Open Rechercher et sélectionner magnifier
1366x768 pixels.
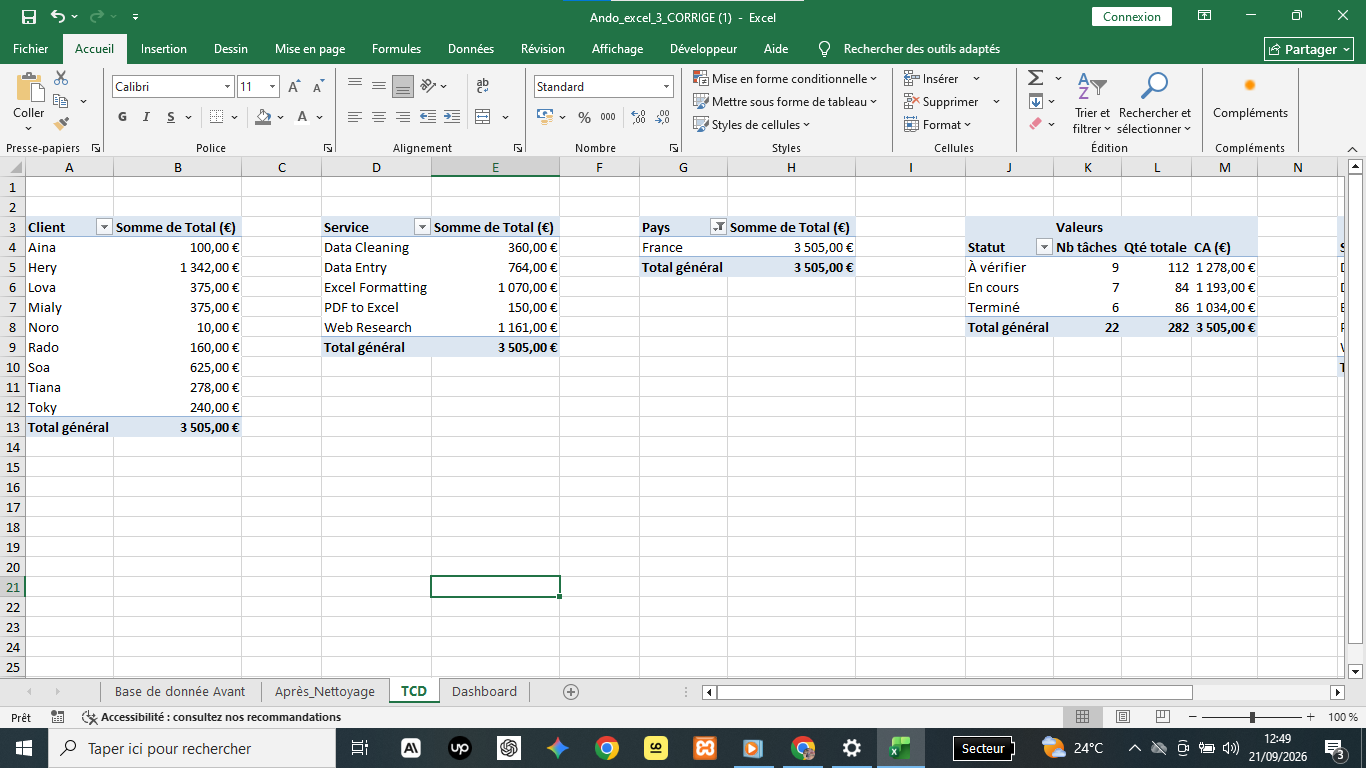click(1155, 87)
